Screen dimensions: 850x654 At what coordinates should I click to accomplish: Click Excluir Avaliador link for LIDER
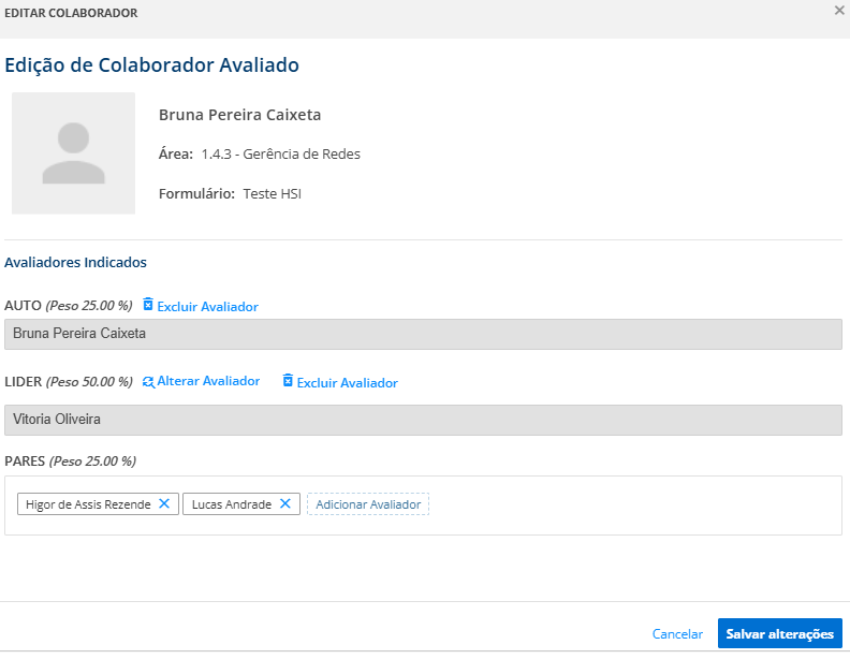click(x=347, y=383)
